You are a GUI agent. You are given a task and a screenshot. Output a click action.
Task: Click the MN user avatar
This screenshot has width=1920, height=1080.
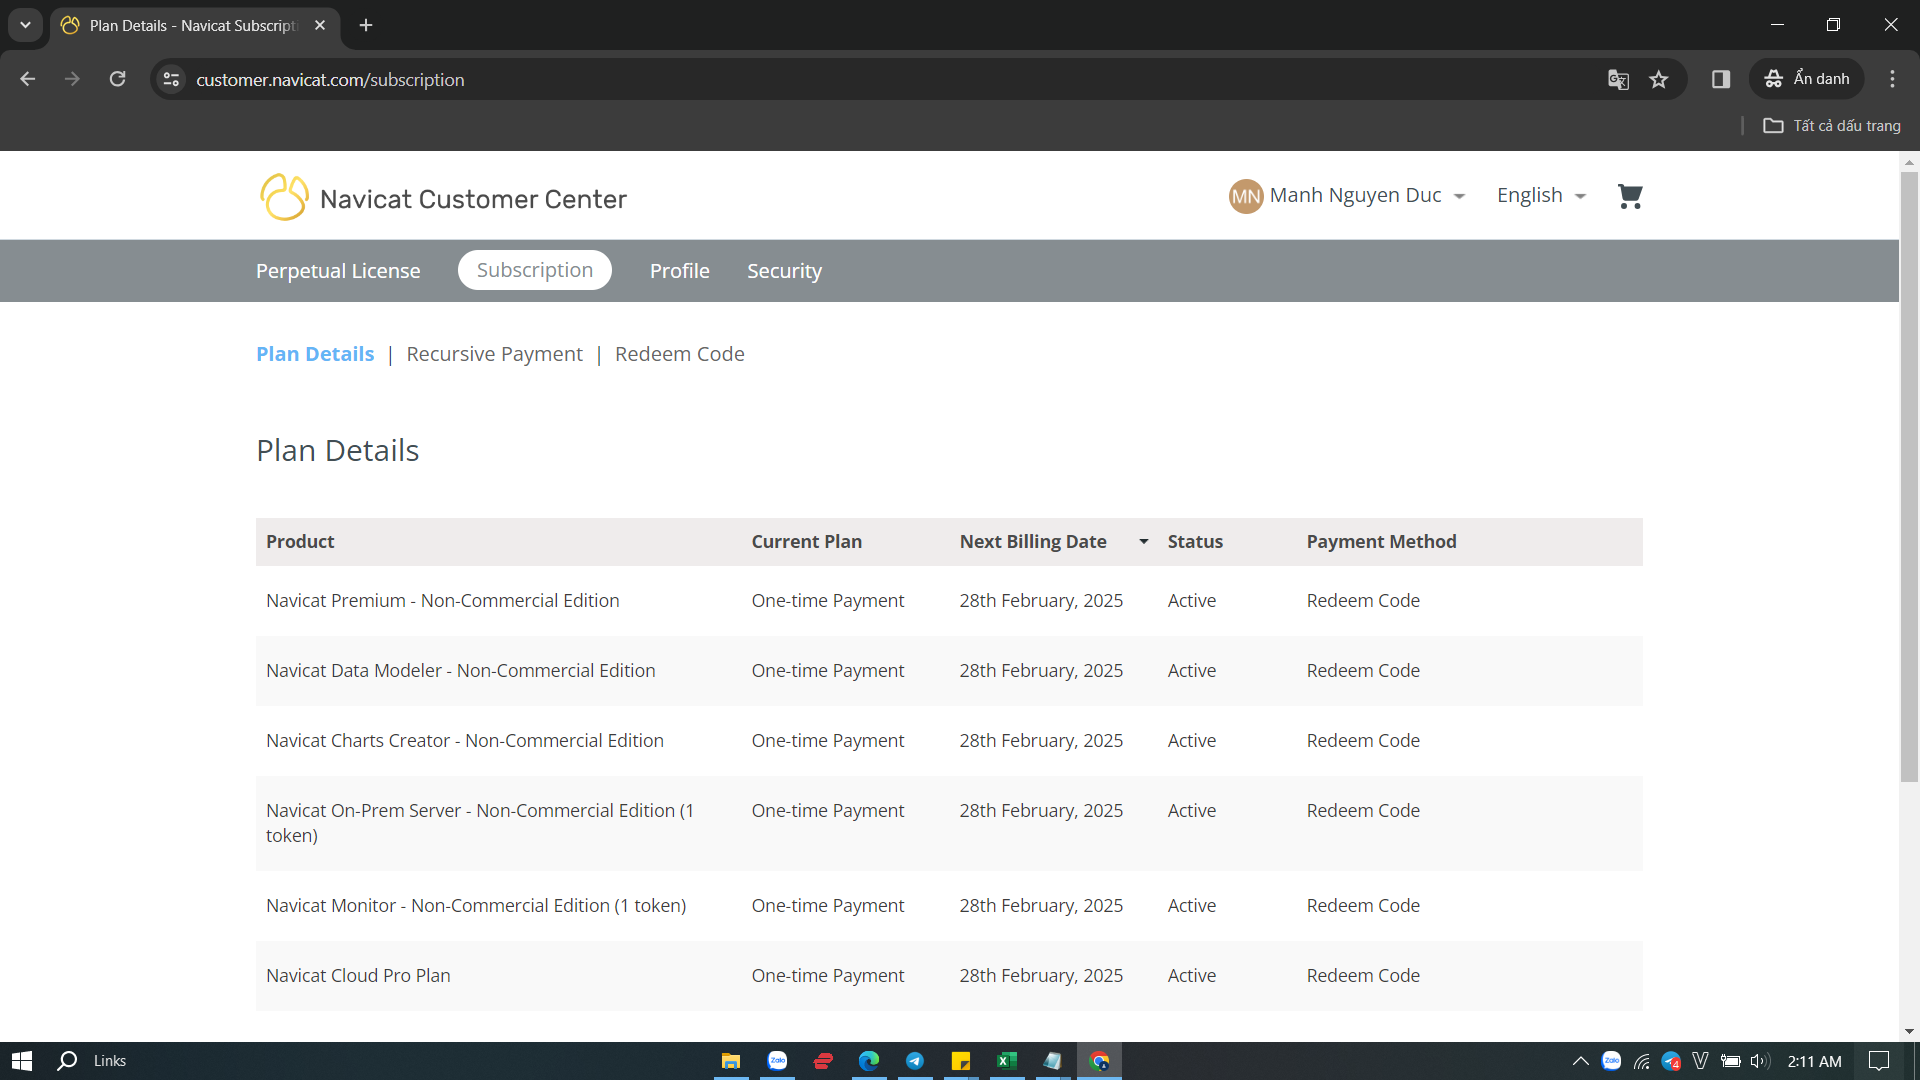click(x=1246, y=196)
